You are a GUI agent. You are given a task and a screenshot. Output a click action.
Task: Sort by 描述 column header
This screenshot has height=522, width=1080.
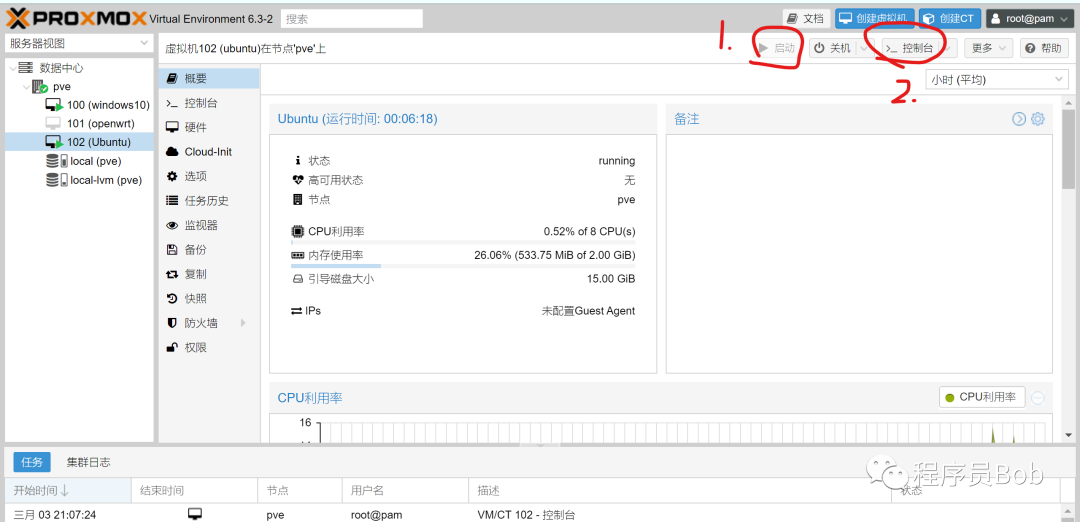pos(680,490)
